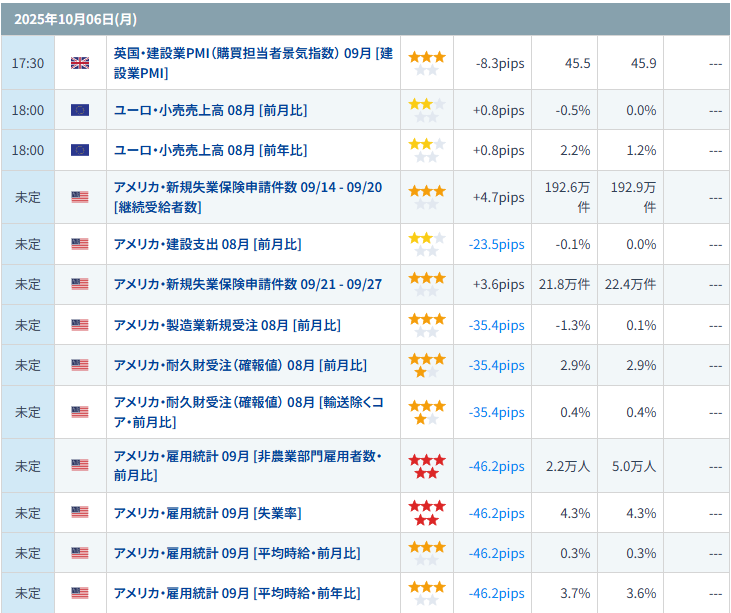Click the star rating for 英国 建設業PMI
Screen dimensions: 731x613
427,63
